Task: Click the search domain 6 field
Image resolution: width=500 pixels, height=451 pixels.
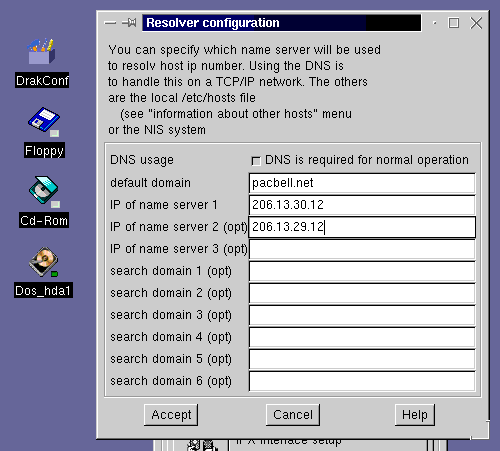Action: (362, 381)
